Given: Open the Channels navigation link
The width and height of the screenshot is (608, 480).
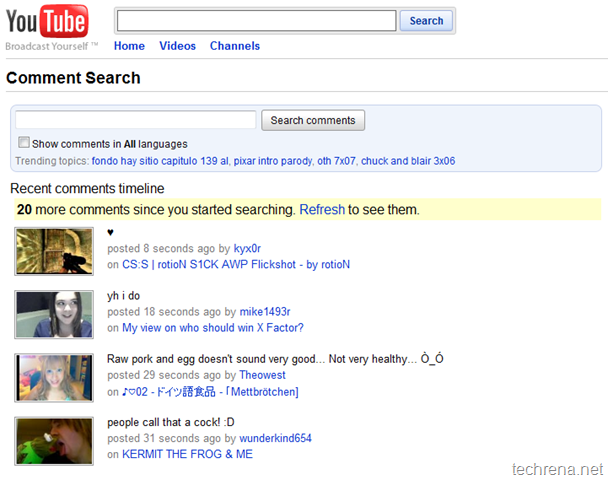Looking at the screenshot, I should tap(235, 46).
